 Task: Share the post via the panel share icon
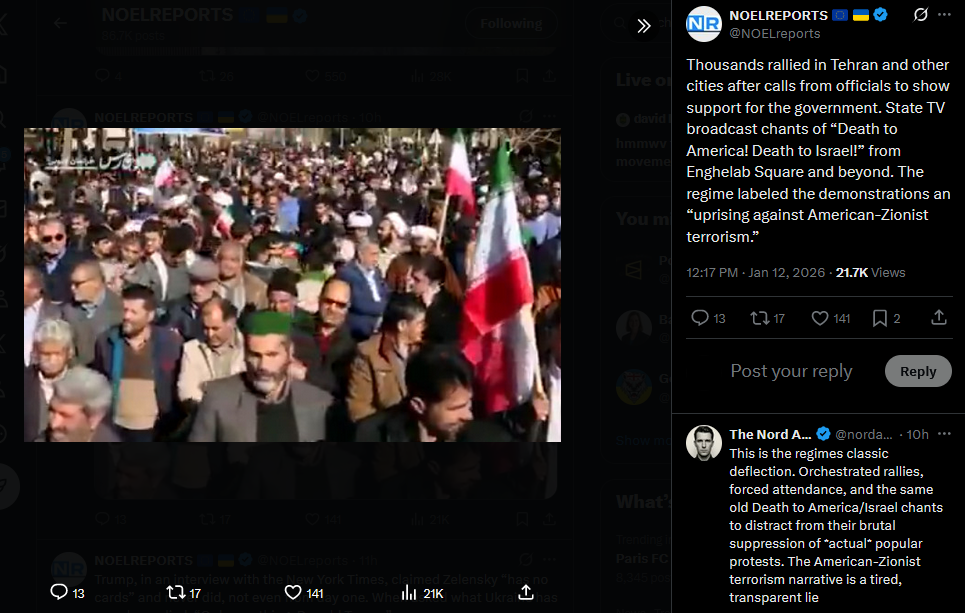(939, 318)
